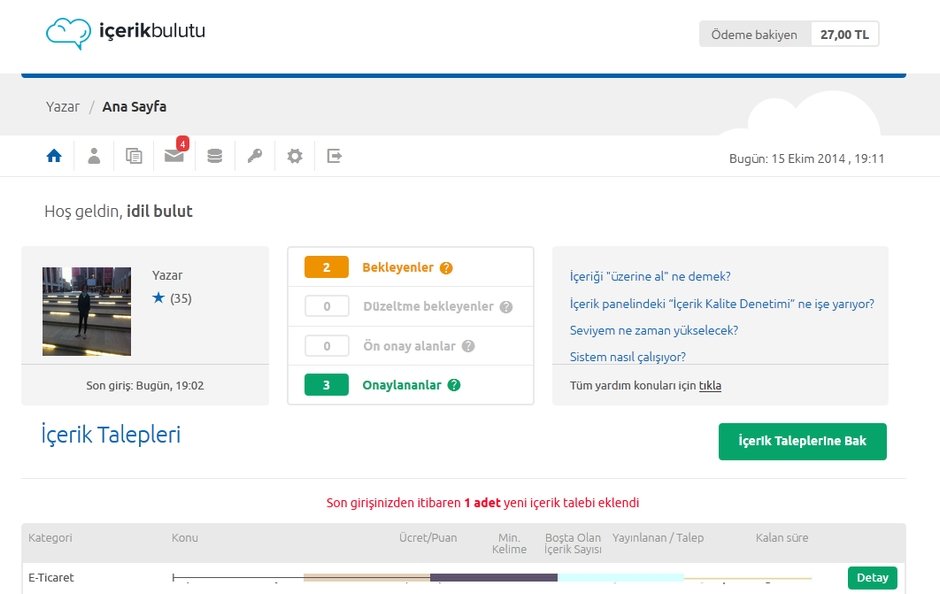940x594 pixels.
Task: Click the coins/payments stack icon
Action: pos(214,156)
